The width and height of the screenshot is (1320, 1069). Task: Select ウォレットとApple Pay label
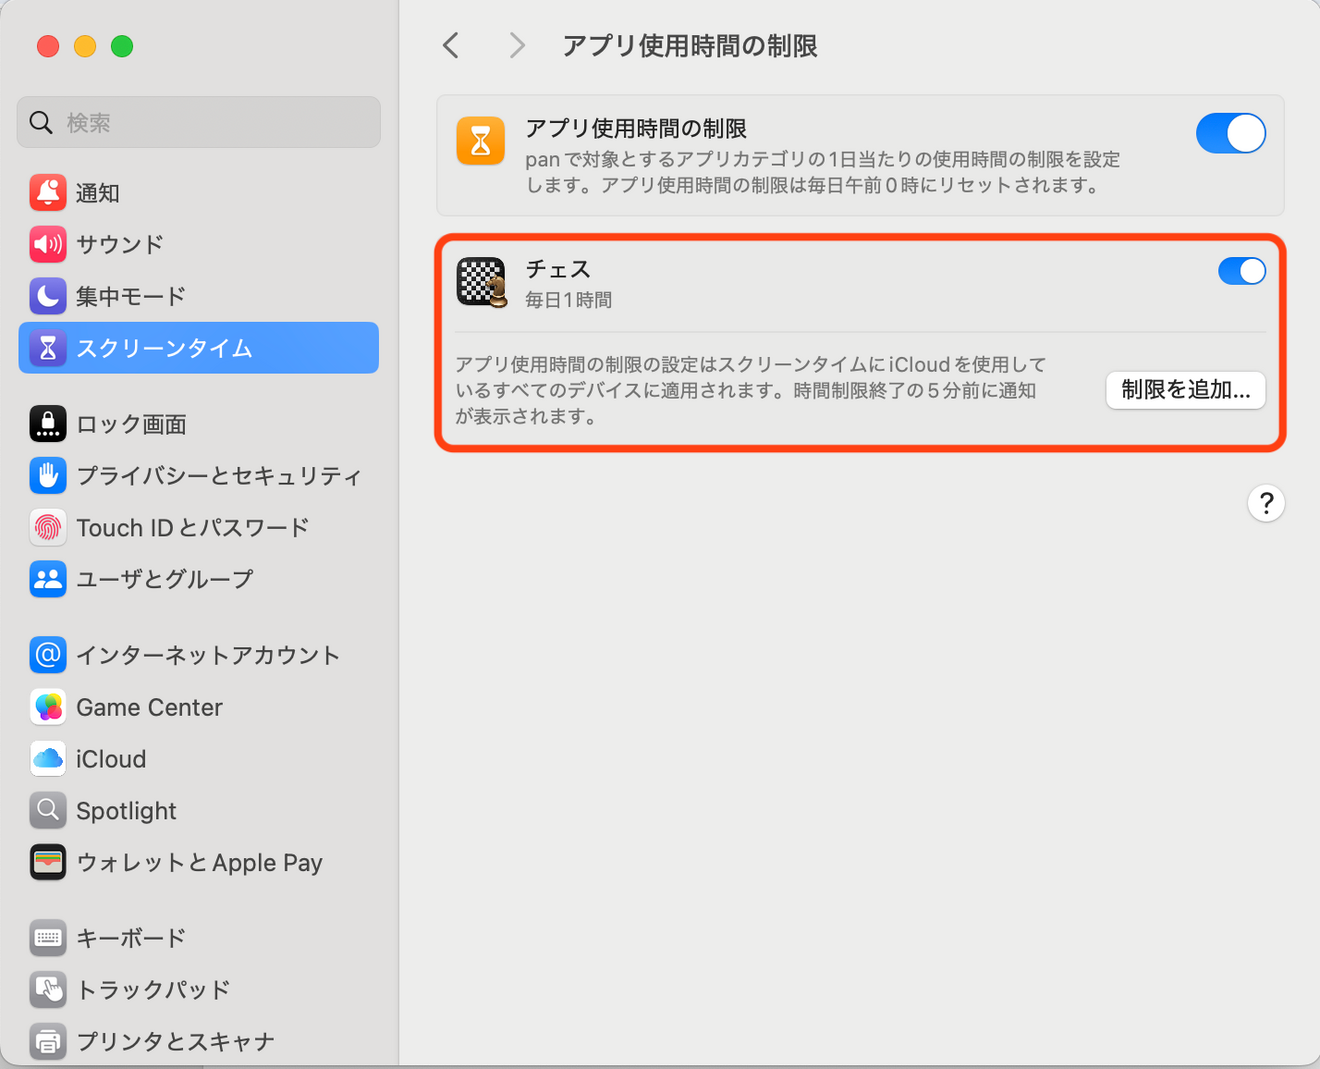(x=199, y=863)
